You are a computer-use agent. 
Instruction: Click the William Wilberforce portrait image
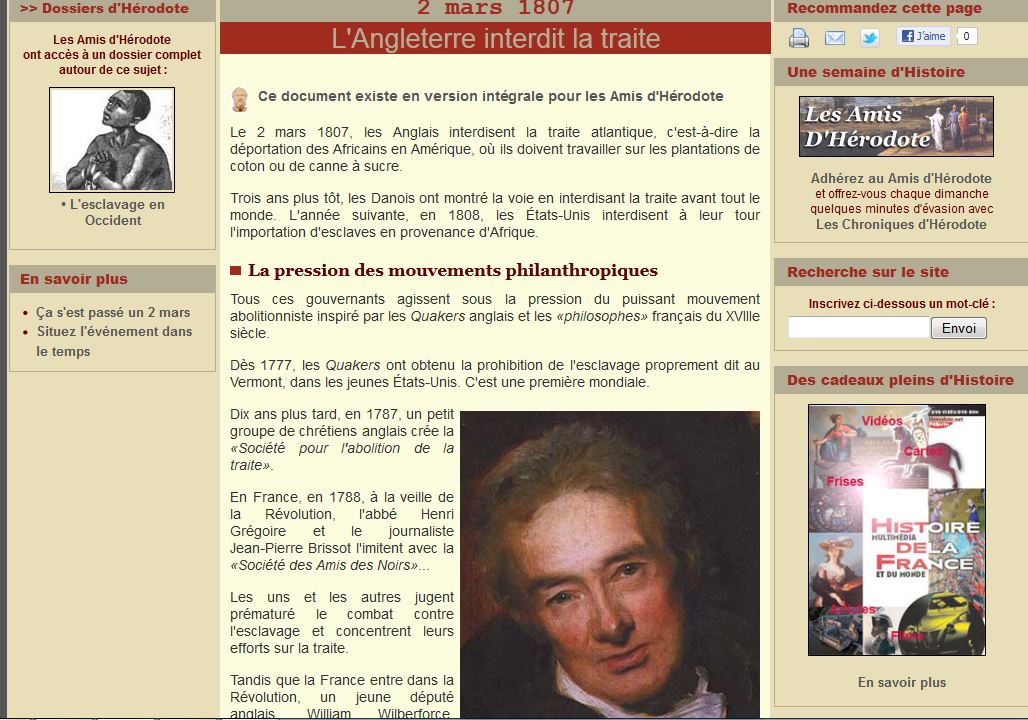pos(610,565)
